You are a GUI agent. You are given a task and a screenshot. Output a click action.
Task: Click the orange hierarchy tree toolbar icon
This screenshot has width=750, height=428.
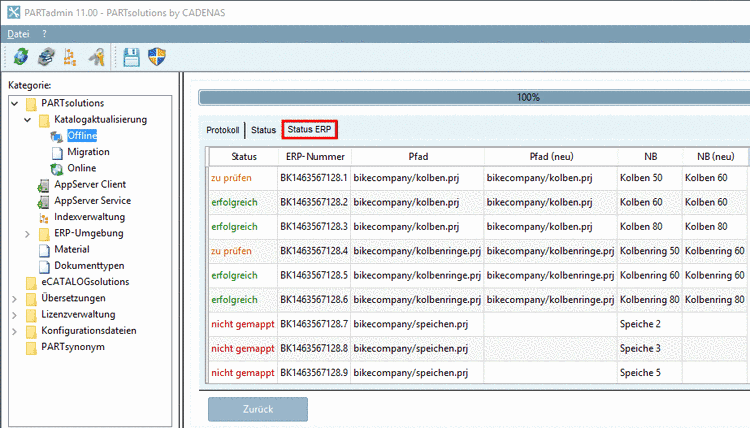point(70,57)
